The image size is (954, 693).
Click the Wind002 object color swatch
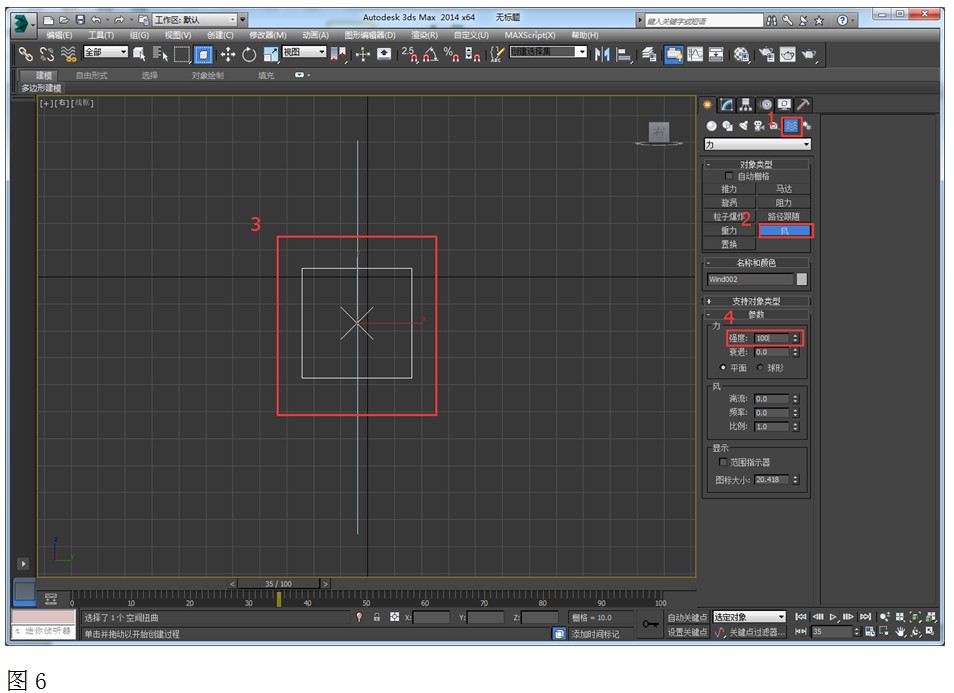coord(802,279)
